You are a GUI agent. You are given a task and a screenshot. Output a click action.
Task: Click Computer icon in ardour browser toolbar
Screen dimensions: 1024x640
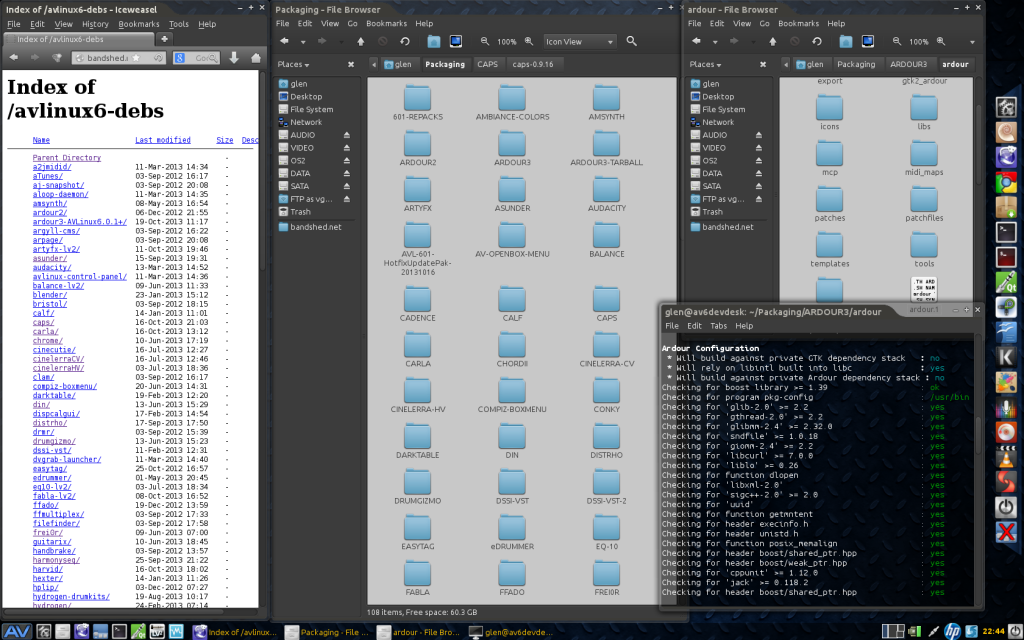(x=868, y=41)
